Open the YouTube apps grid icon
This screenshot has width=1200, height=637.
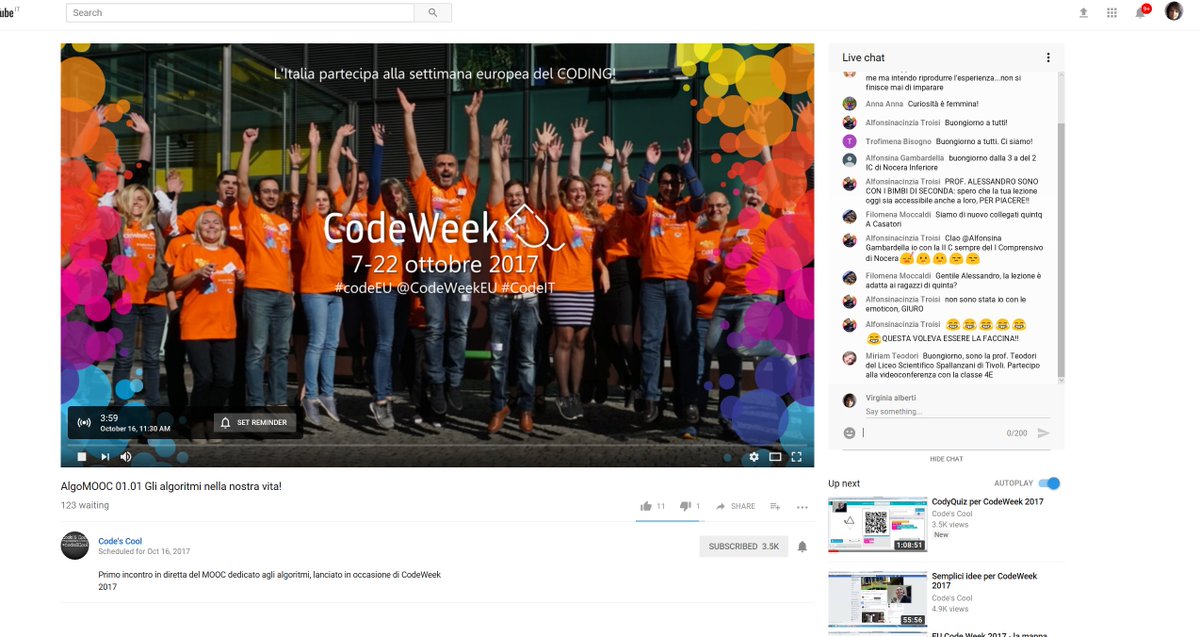pos(1112,13)
